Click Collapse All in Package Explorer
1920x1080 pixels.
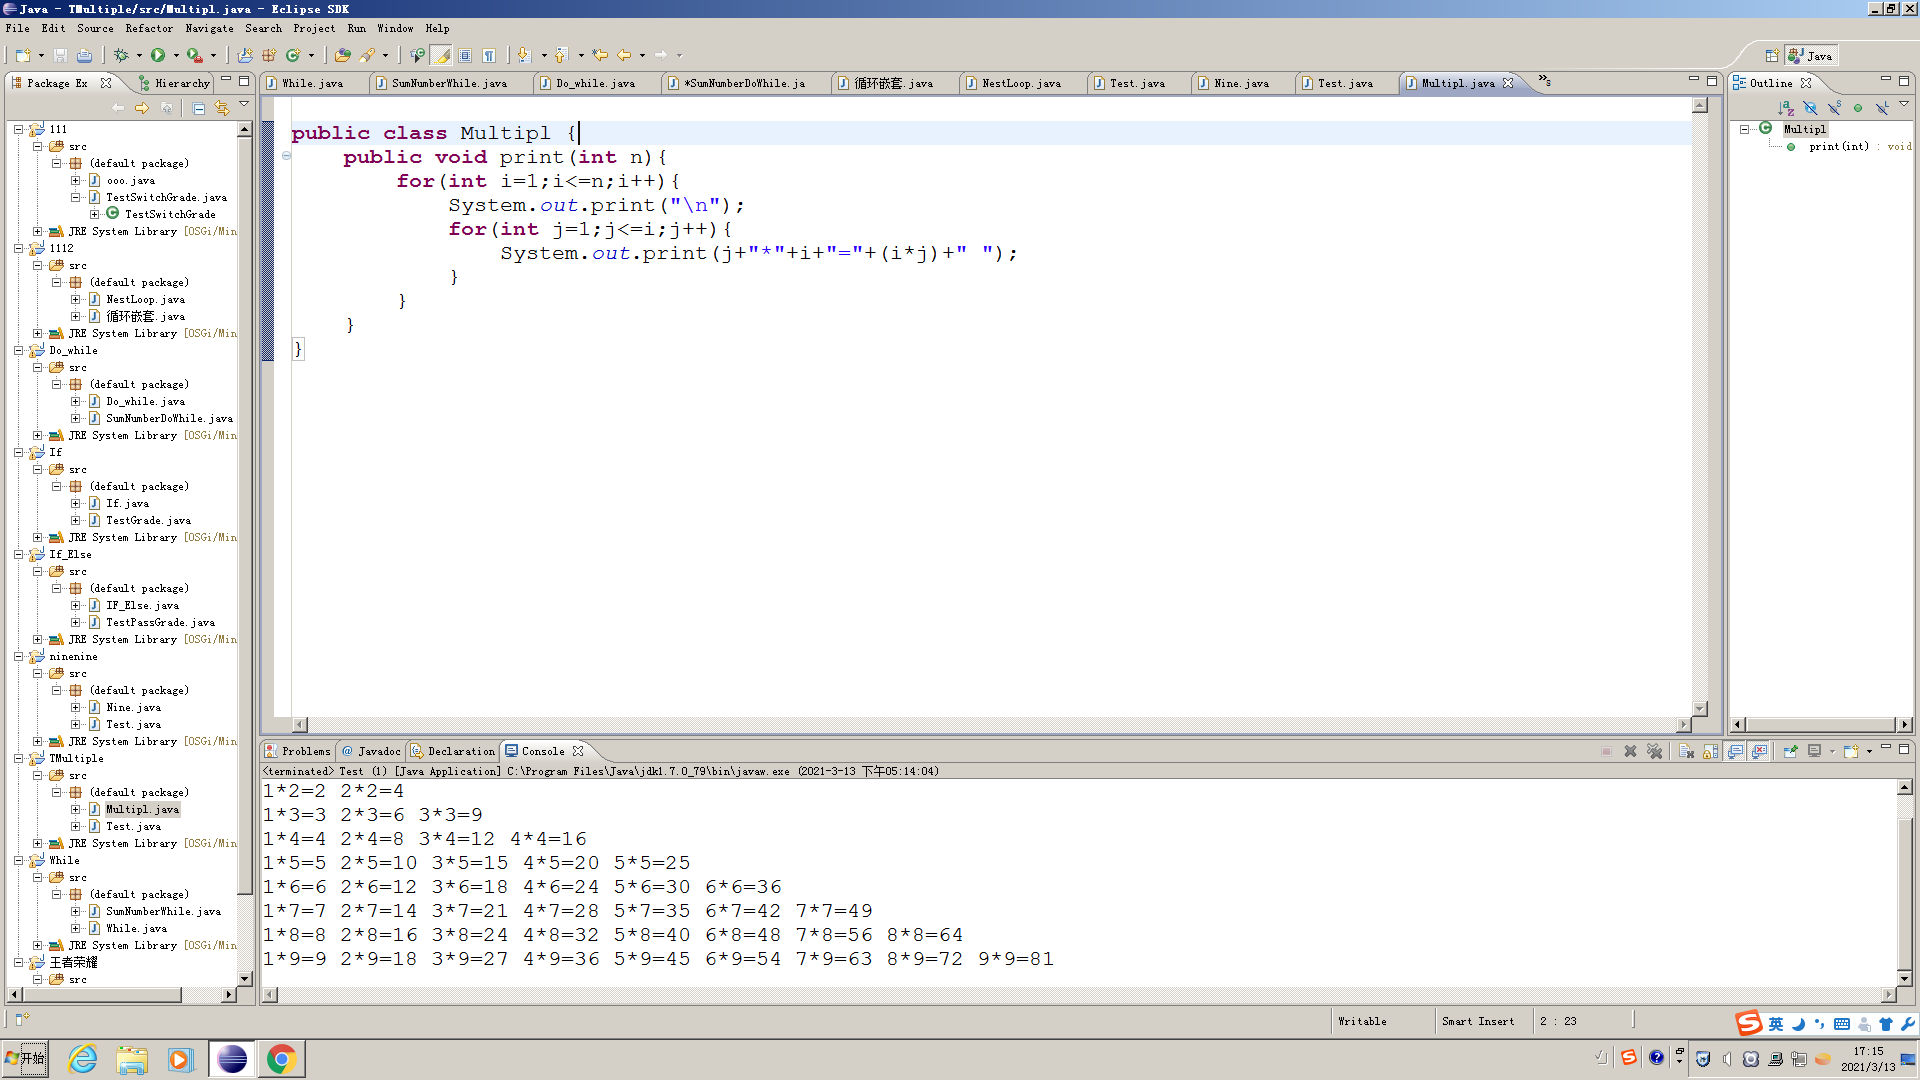point(198,108)
